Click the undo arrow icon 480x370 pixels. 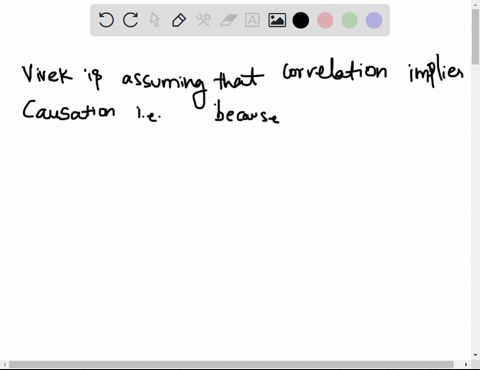pyautogui.click(x=106, y=20)
